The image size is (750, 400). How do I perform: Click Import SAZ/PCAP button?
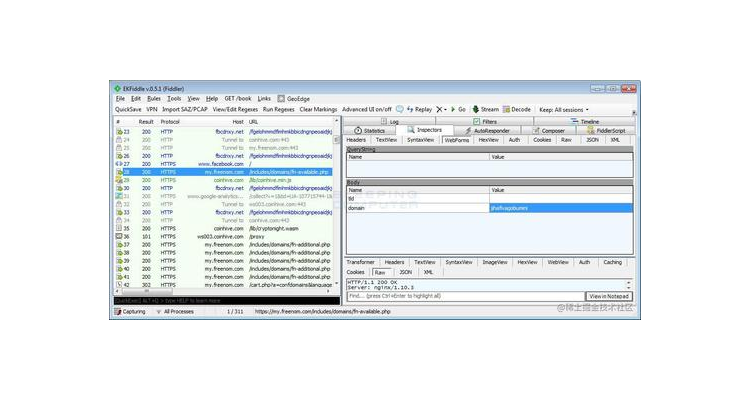[185, 110]
